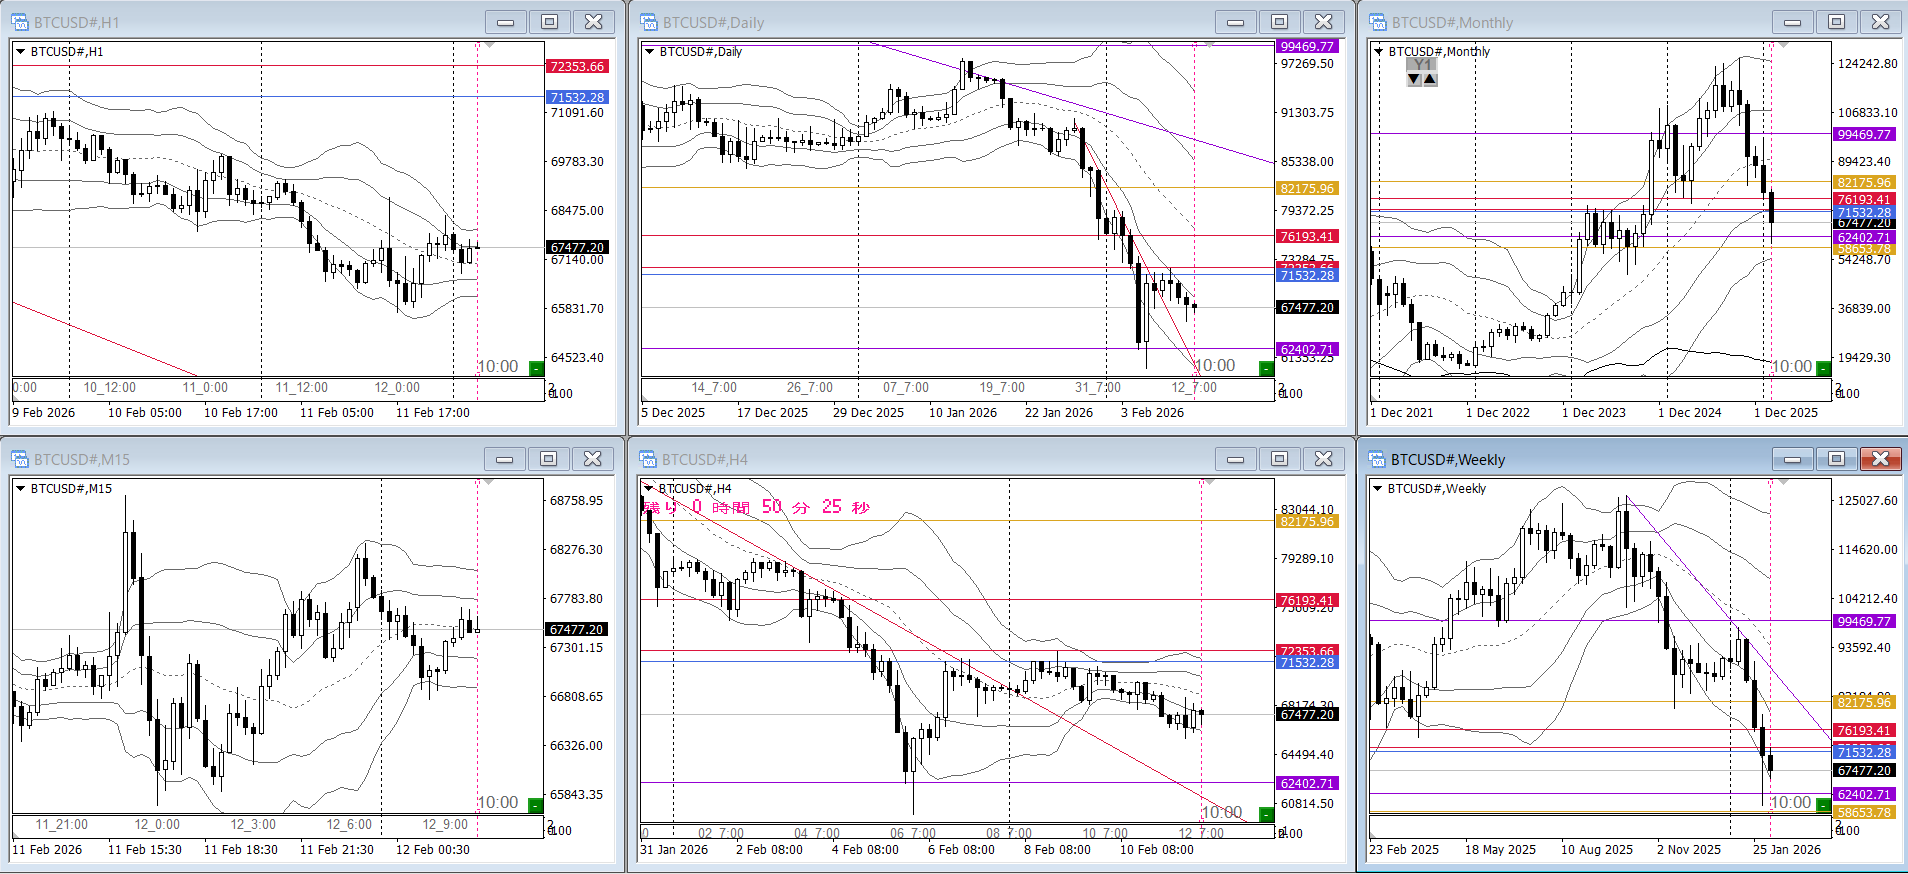Expand the triangle beside BTCUSD#,M15 chart label
Screen dimensions: 1908x874
tap(20, 488)
